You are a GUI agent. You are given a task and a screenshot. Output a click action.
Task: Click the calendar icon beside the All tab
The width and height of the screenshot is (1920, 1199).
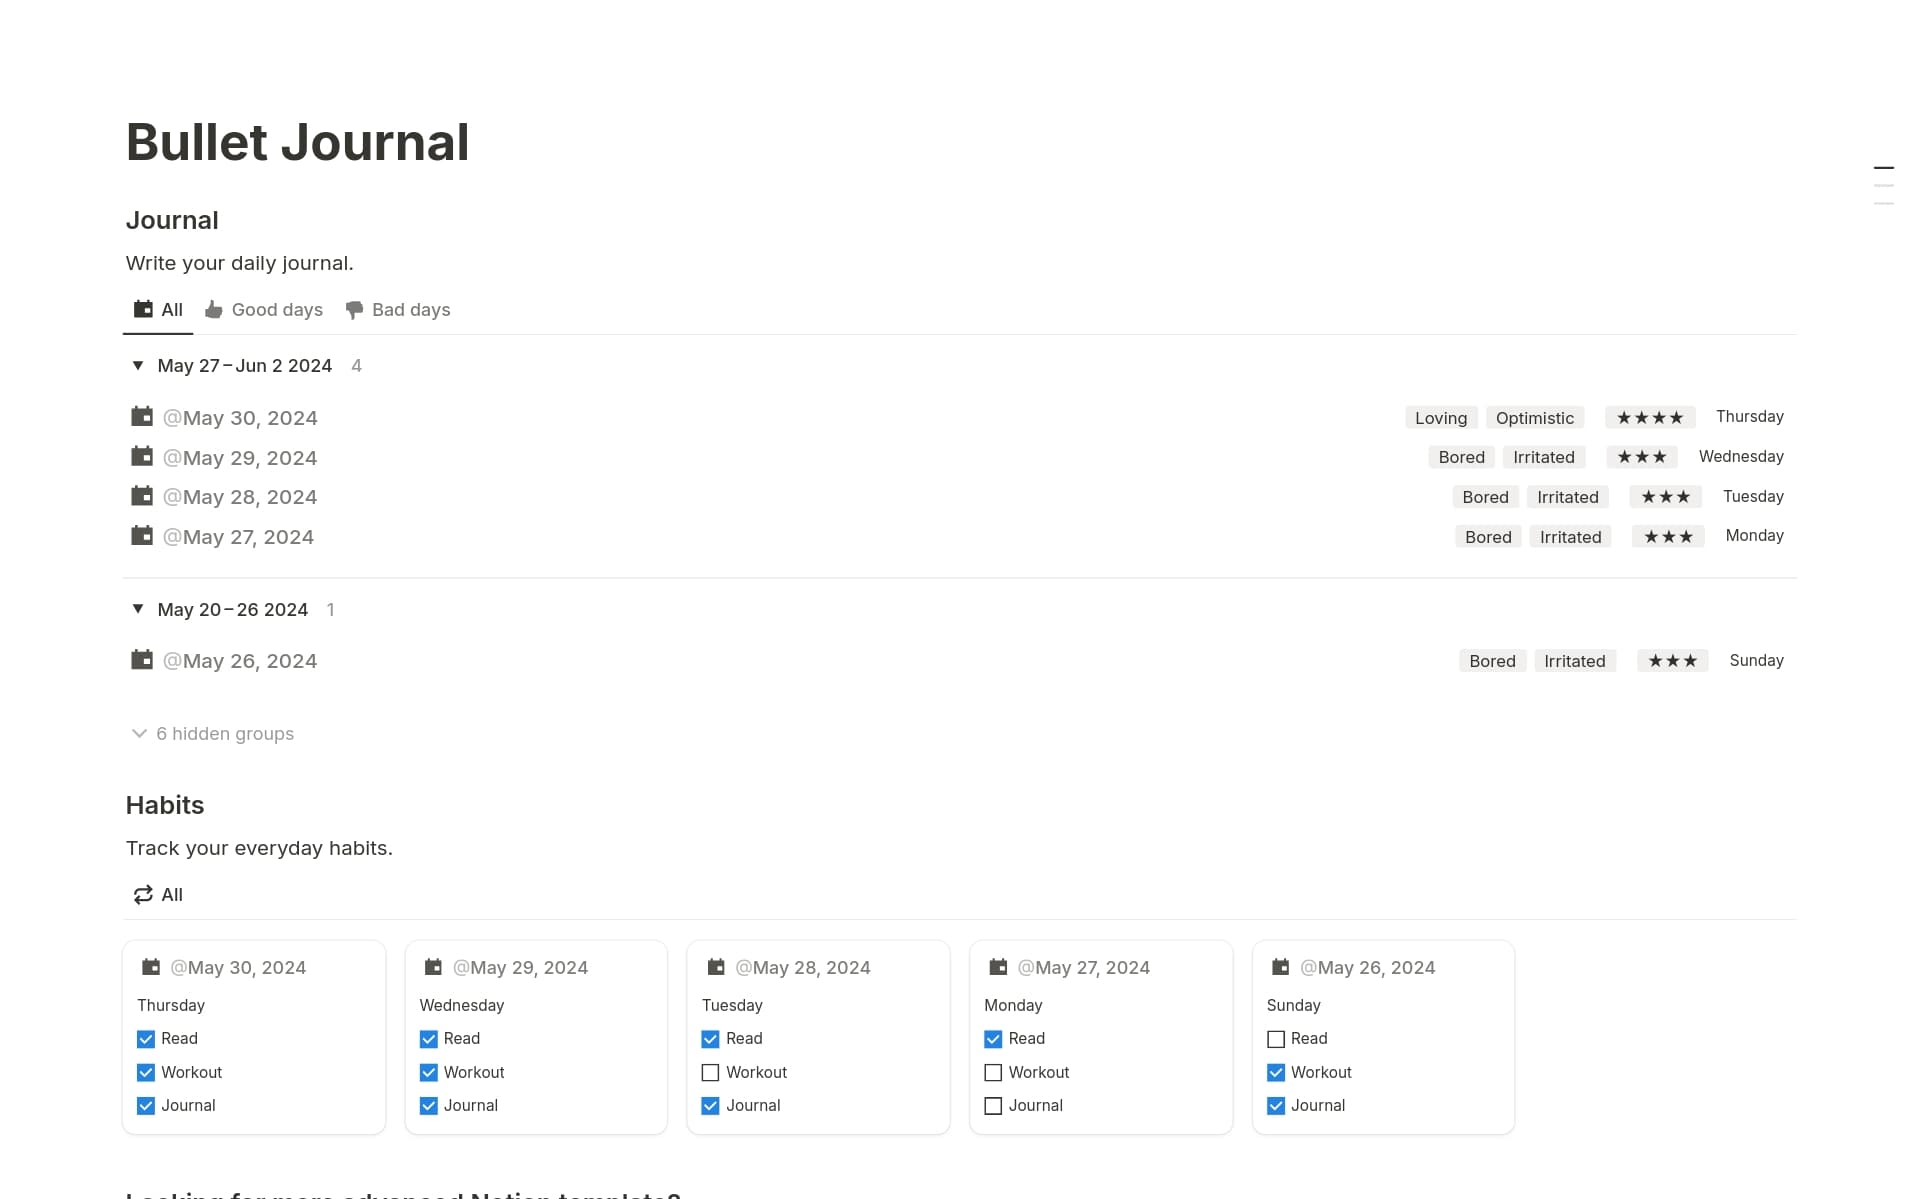[x=141, y=310]
